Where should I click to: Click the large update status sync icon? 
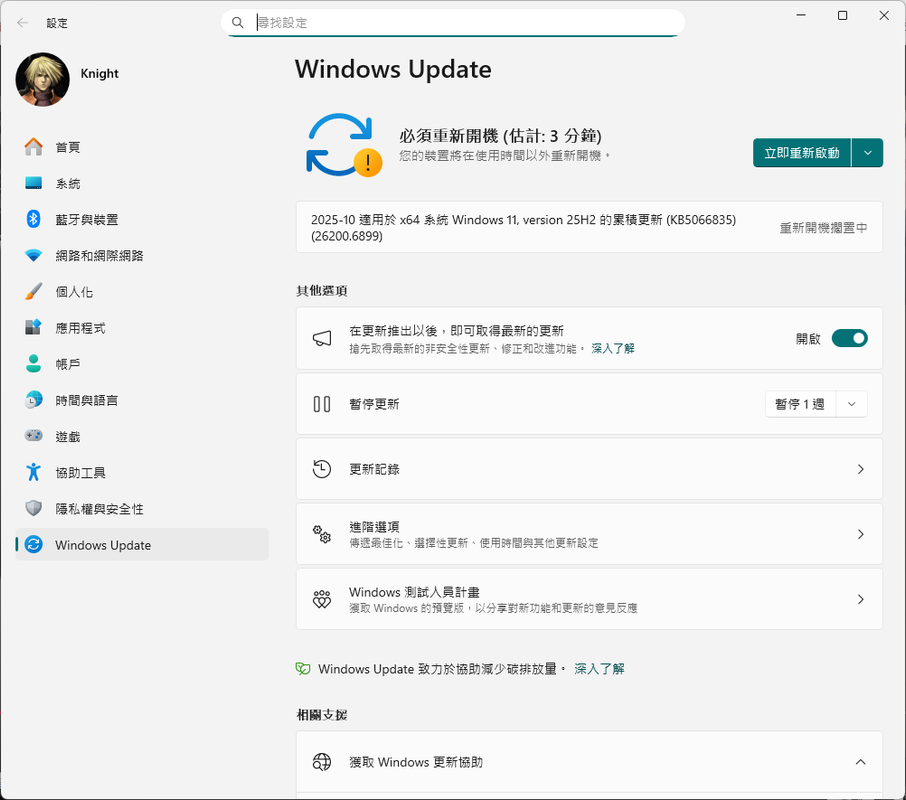pyautogui.click(x=343, y=145)
